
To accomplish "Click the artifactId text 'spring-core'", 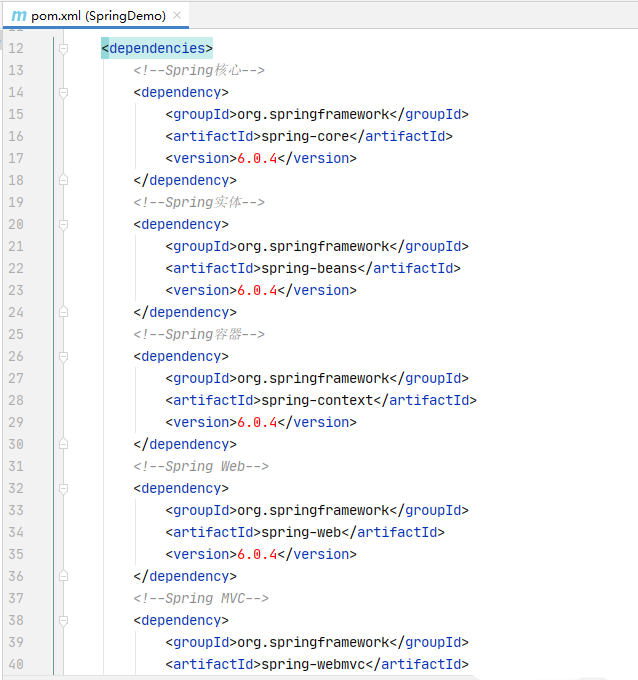I will [x=305, y=136].
